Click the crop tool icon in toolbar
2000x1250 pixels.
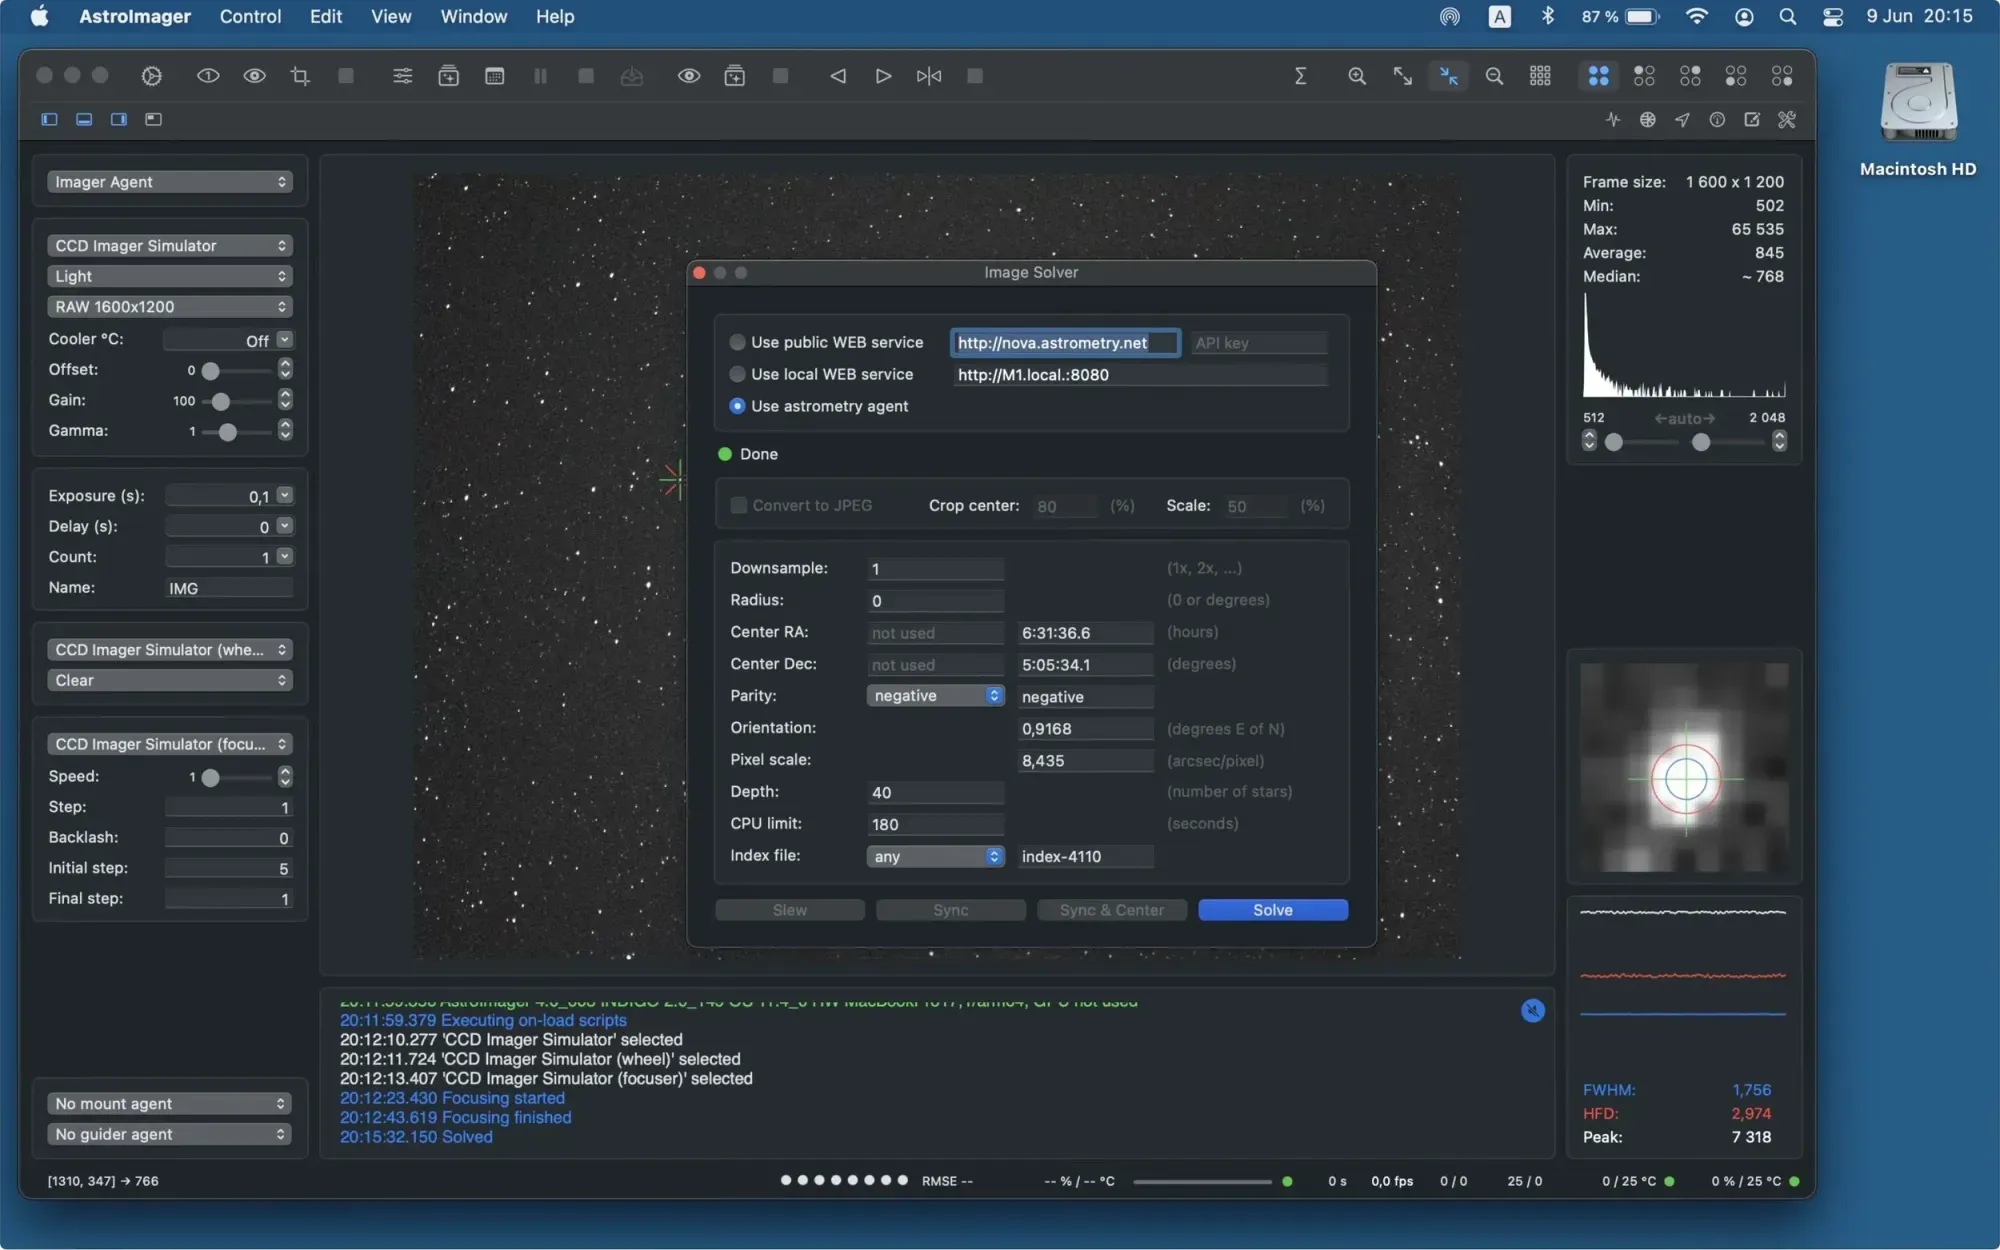tap(300, 76)
